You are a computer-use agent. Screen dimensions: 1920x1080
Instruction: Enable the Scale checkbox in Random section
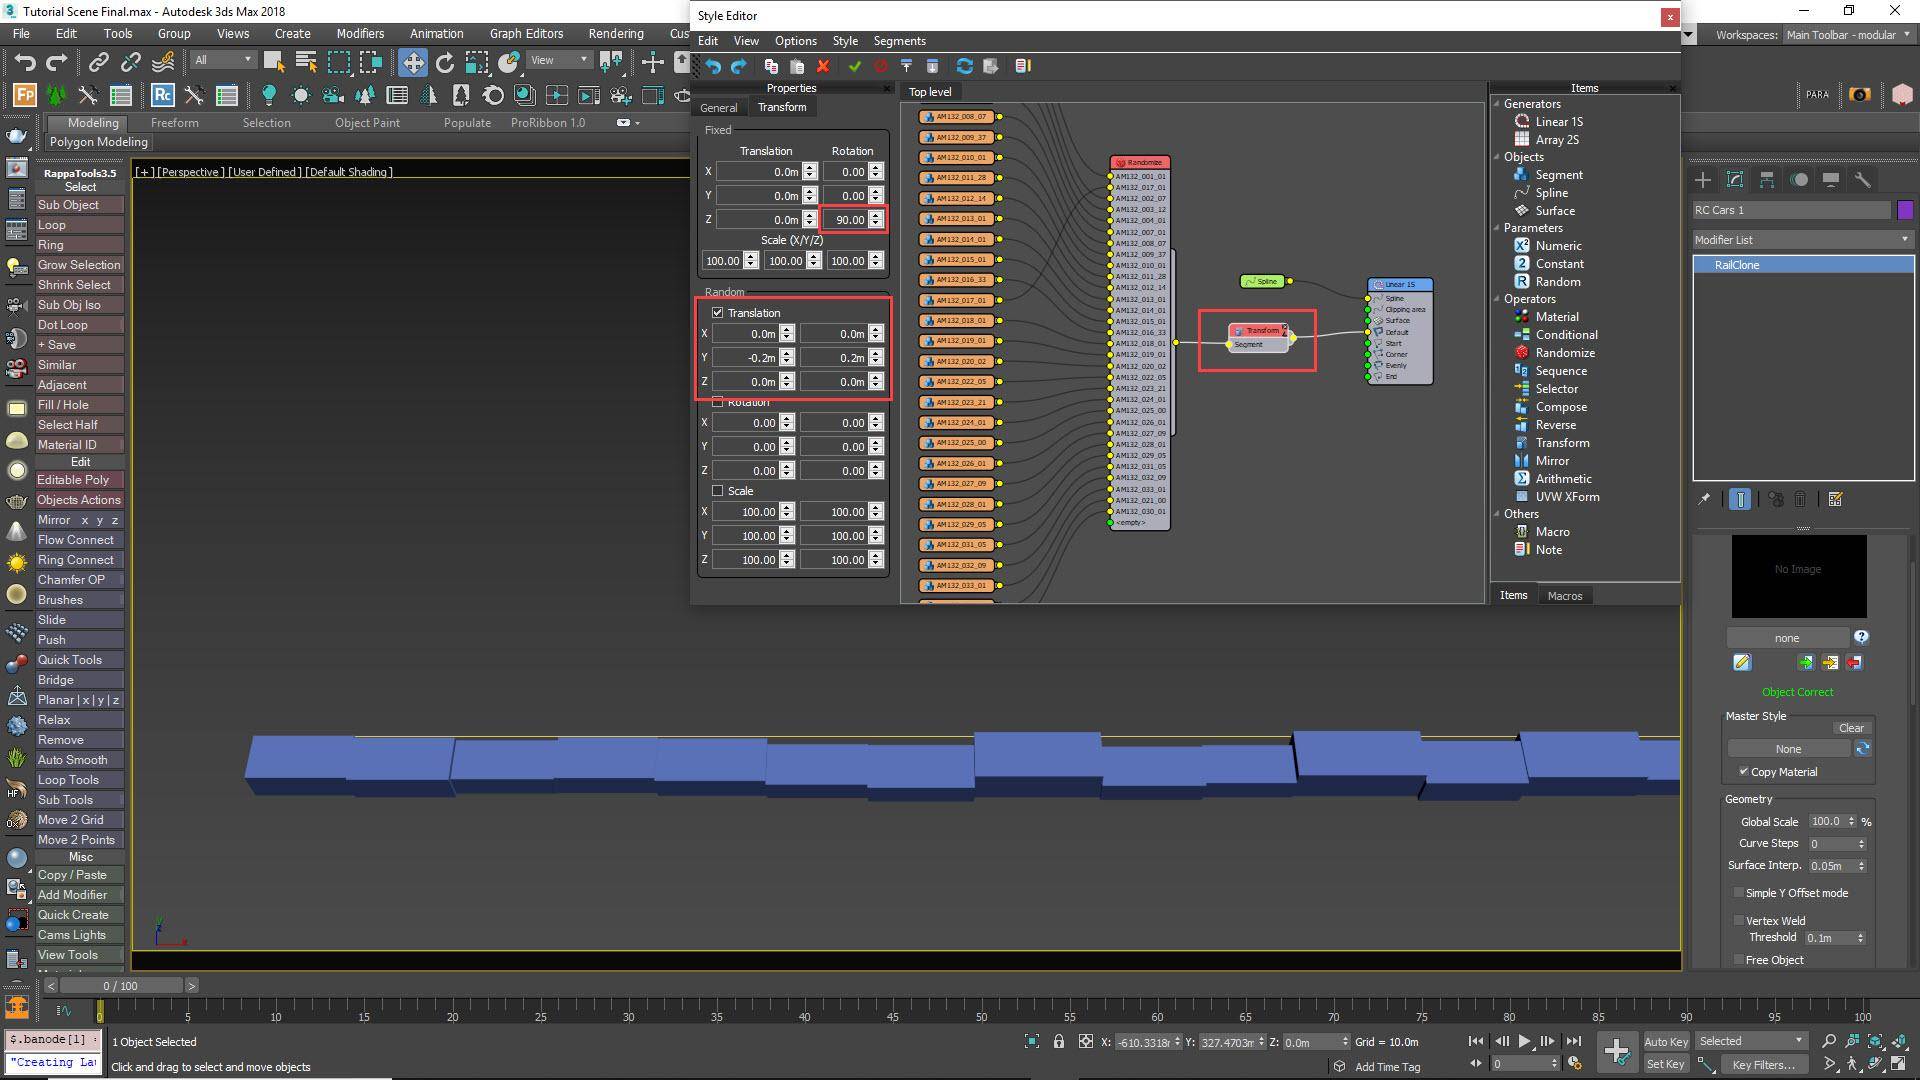718,490
